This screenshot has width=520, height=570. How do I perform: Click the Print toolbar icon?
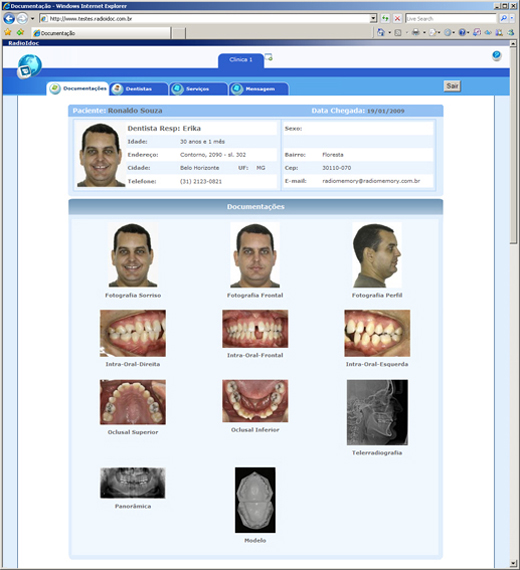(x=415, y=33)
